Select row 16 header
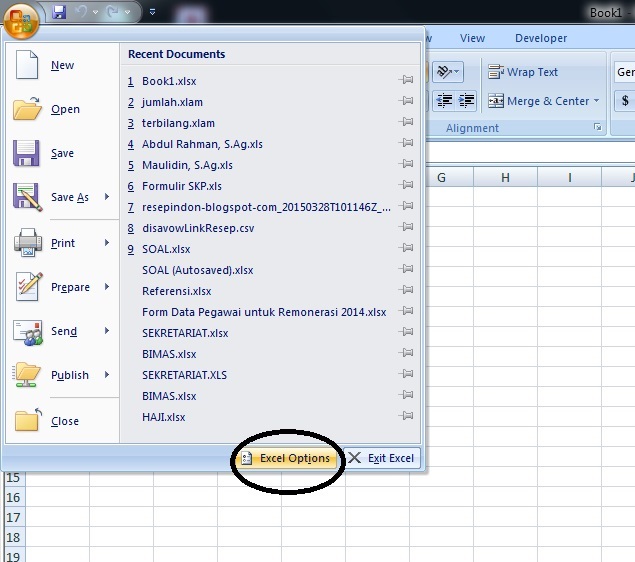Viewport: 635px width, 562px height. pos(13,497)
